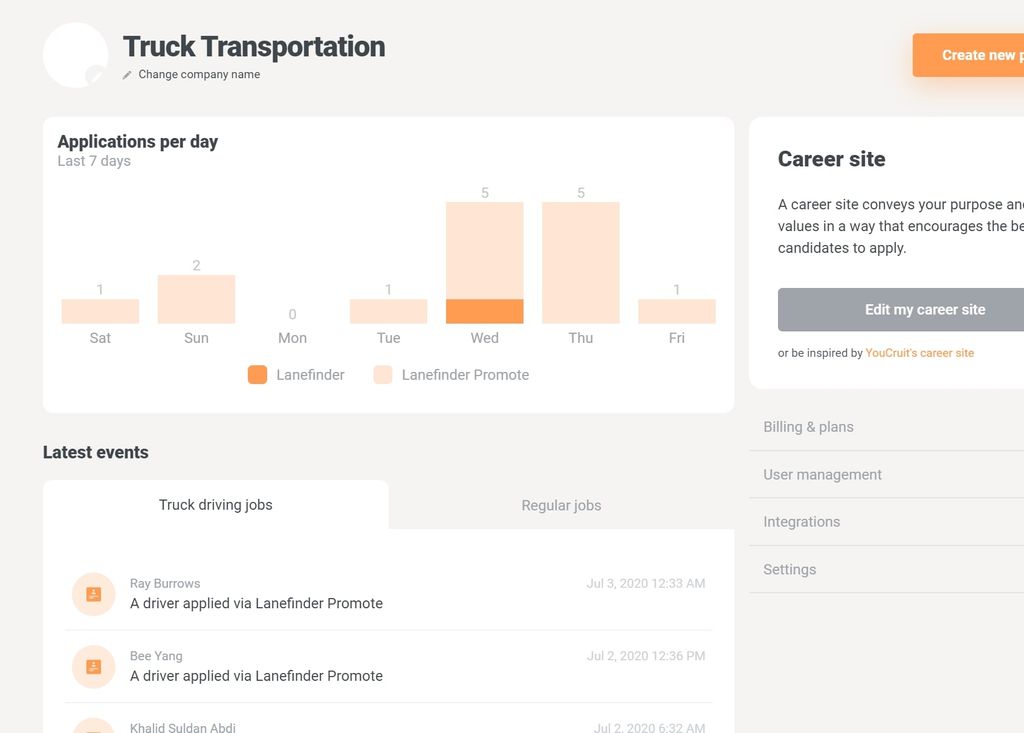The height and width of the screenshot is (733, 1024).
Task: Toggle the Lanefinder Promote legend swatch
Action: (383, 374)
